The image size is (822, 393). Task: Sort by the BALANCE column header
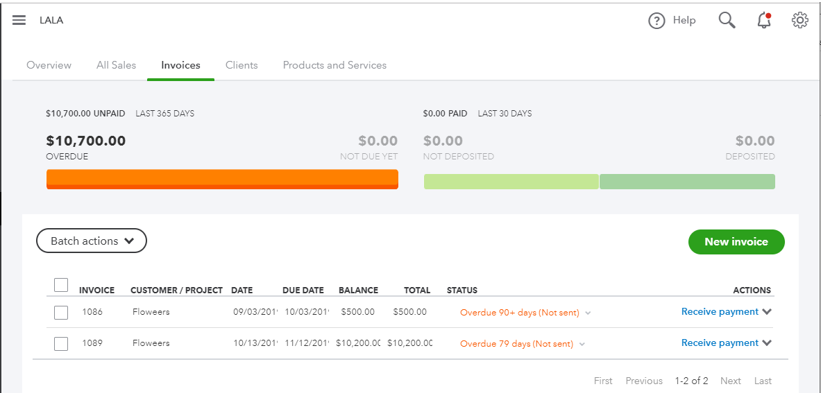click(359, 290)
